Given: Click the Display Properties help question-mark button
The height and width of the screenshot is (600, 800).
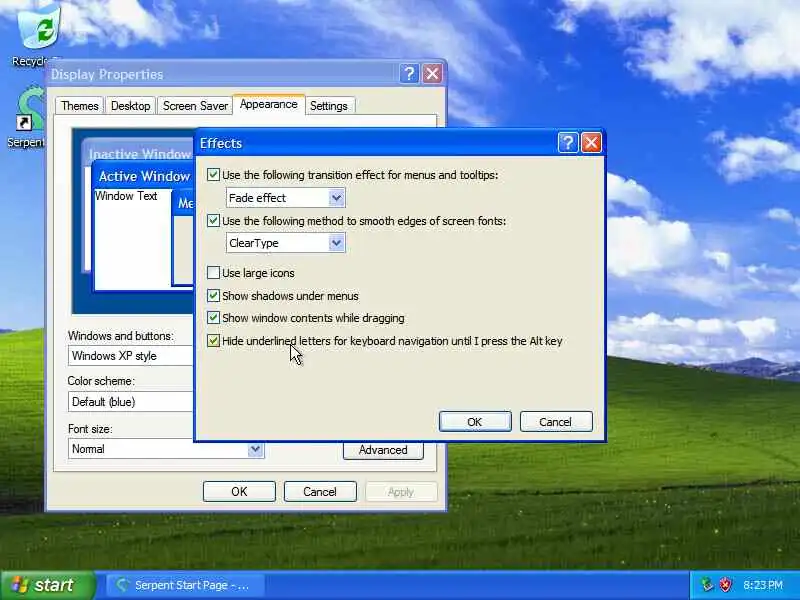Looking at the screenshot, I should 409,74.
